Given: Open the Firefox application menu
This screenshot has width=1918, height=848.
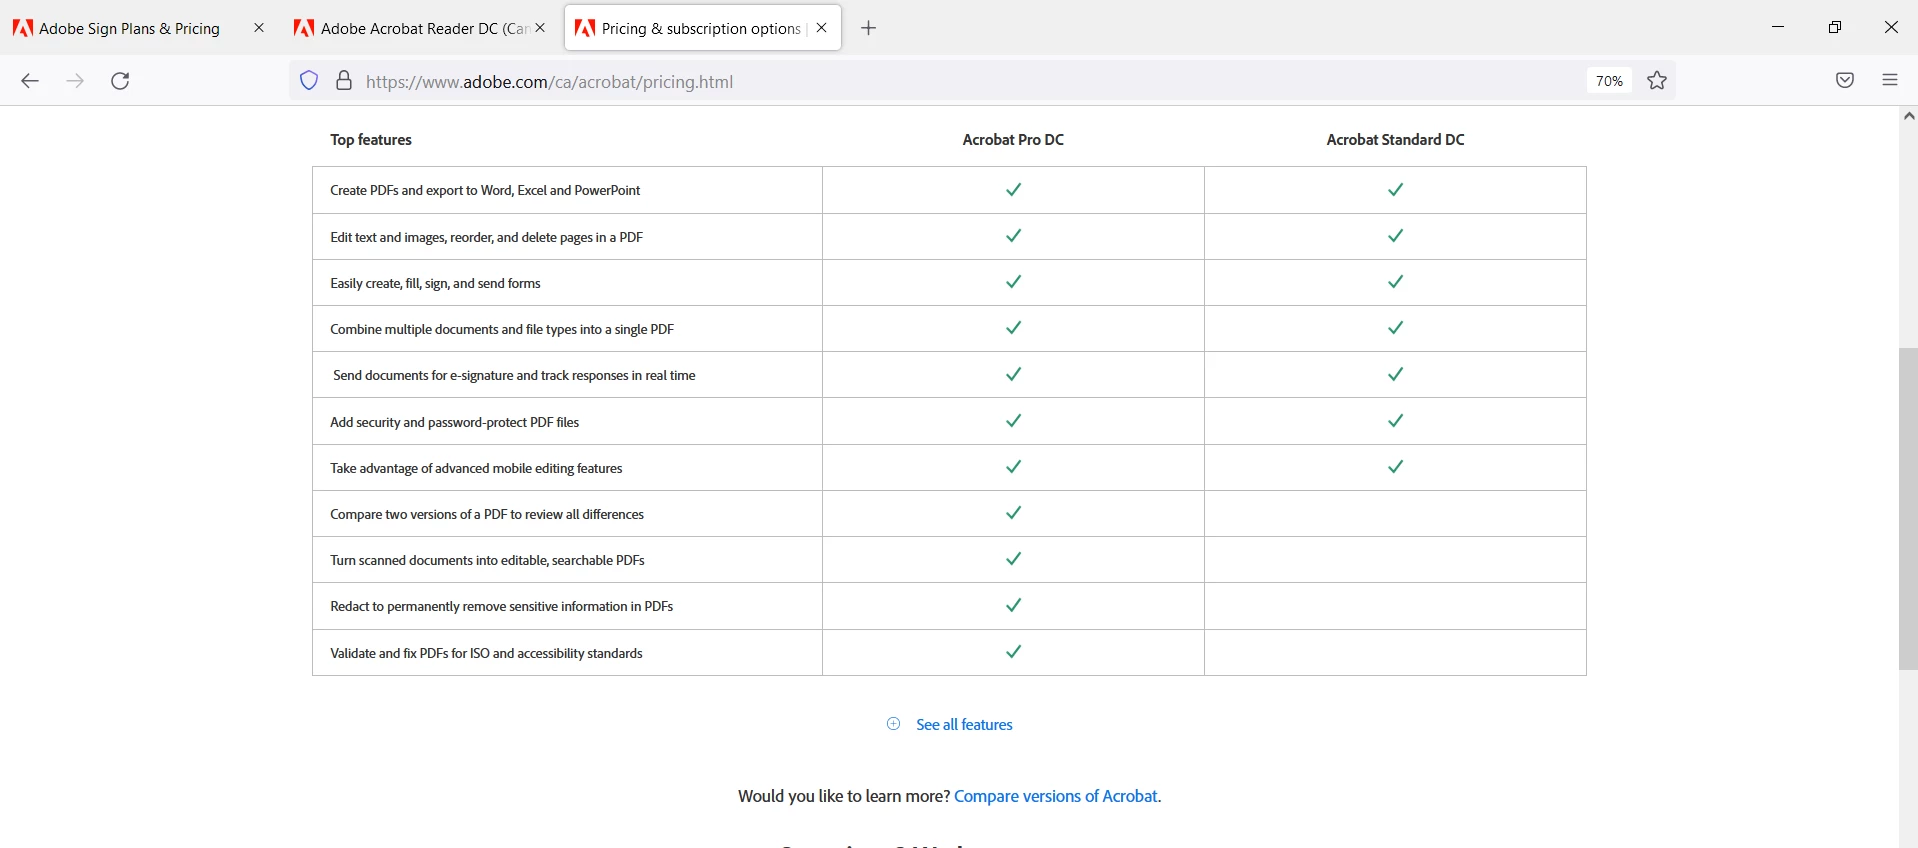Looking at the screenshot, I should pyautogui.click(x=1890, y=81).
